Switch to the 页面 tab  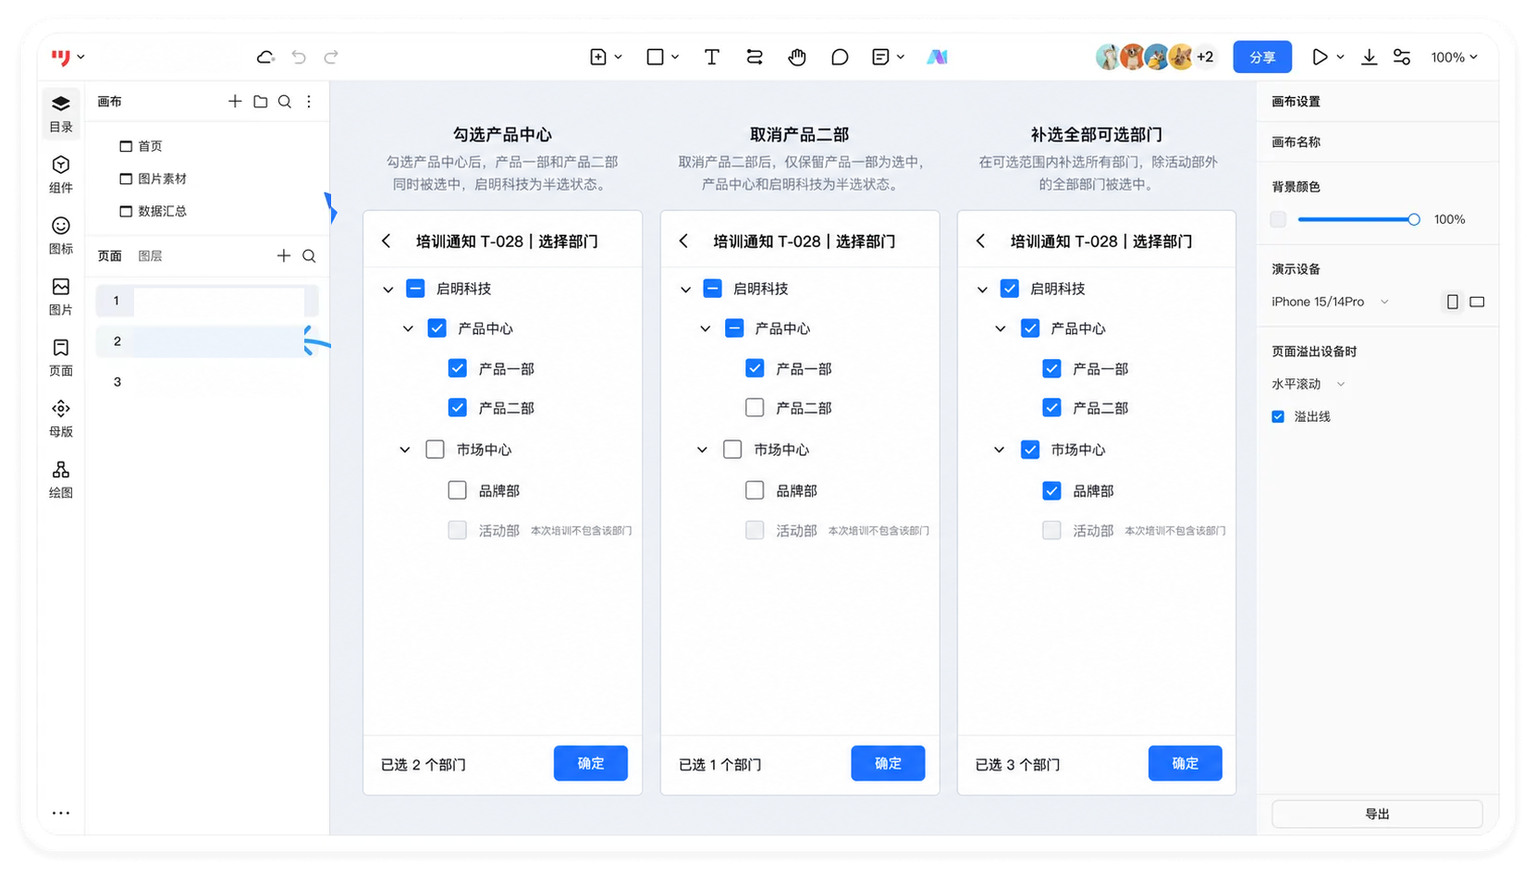pyautogui.click(x=109, y=256)
